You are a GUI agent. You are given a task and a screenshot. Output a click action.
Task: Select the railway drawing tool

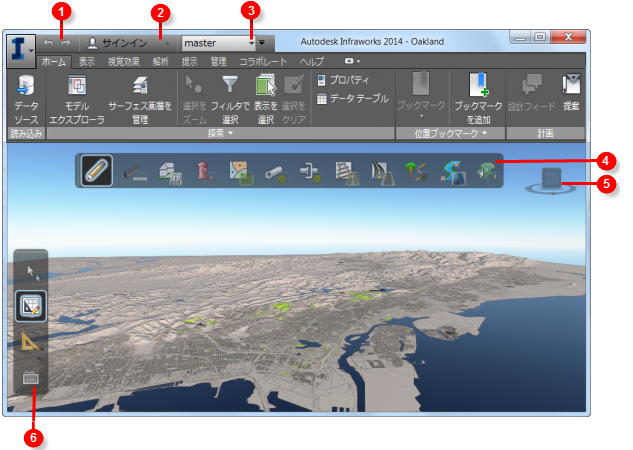tap(346, 174)
